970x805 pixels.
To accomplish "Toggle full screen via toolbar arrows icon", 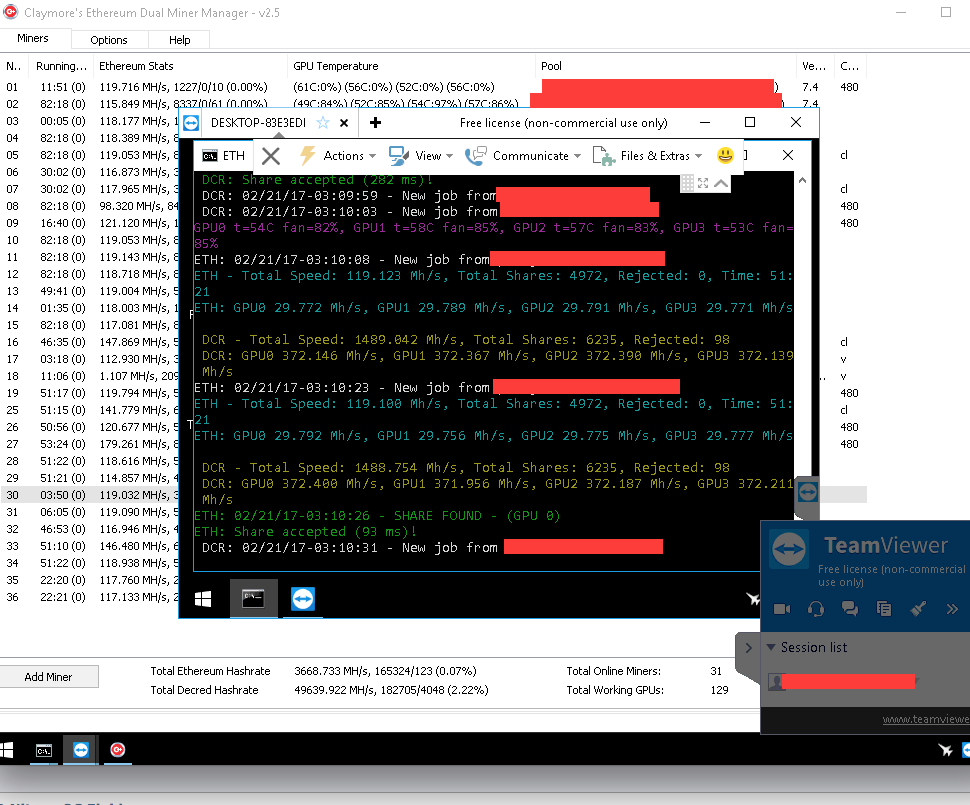I will 703,183.
